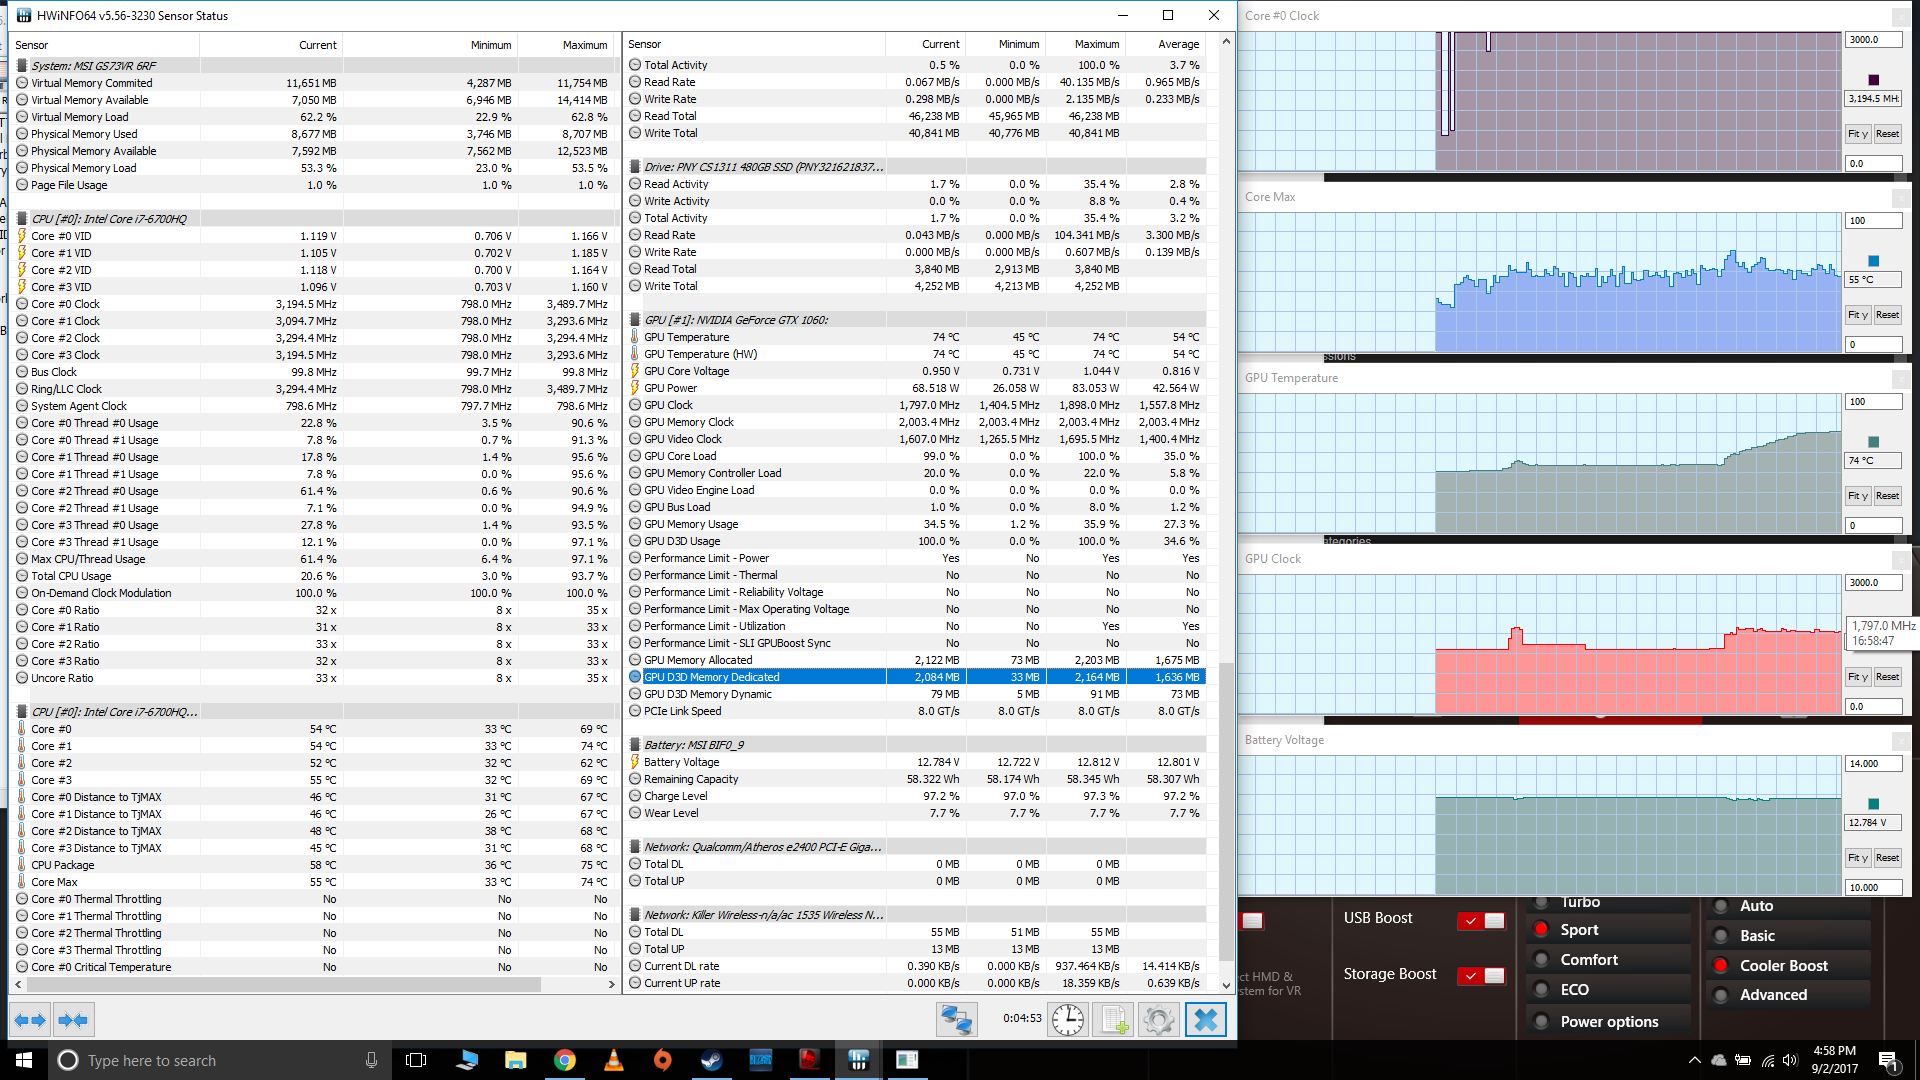Click the sensor list scroll-down arrow
1920x1080 pixels.
point(1226,985)
